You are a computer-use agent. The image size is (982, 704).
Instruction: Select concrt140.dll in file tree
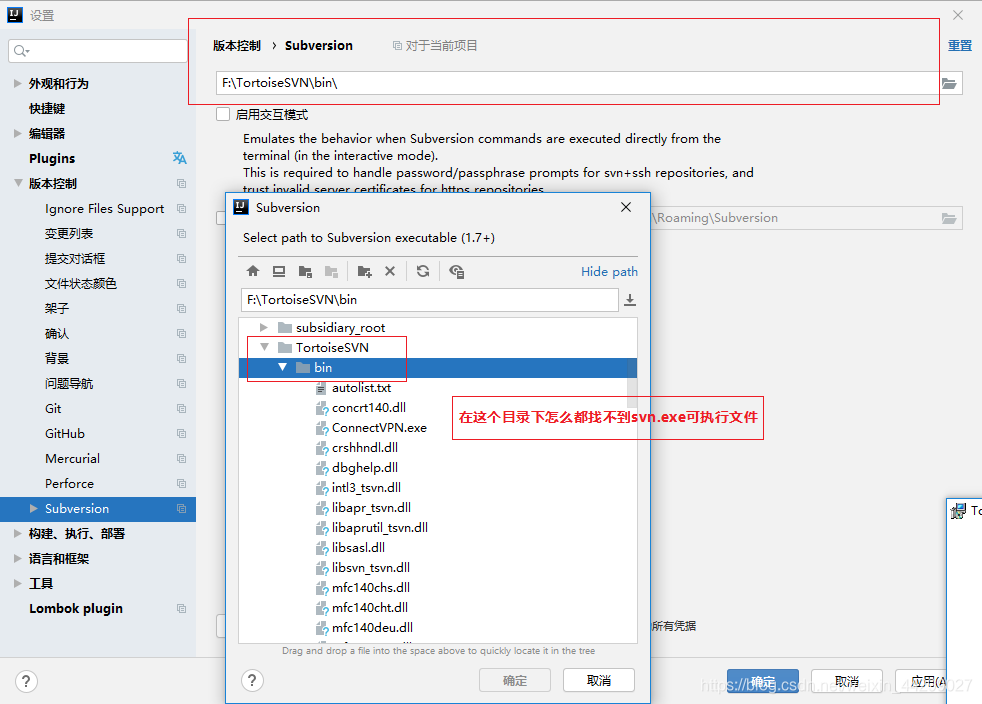(369, 408)
